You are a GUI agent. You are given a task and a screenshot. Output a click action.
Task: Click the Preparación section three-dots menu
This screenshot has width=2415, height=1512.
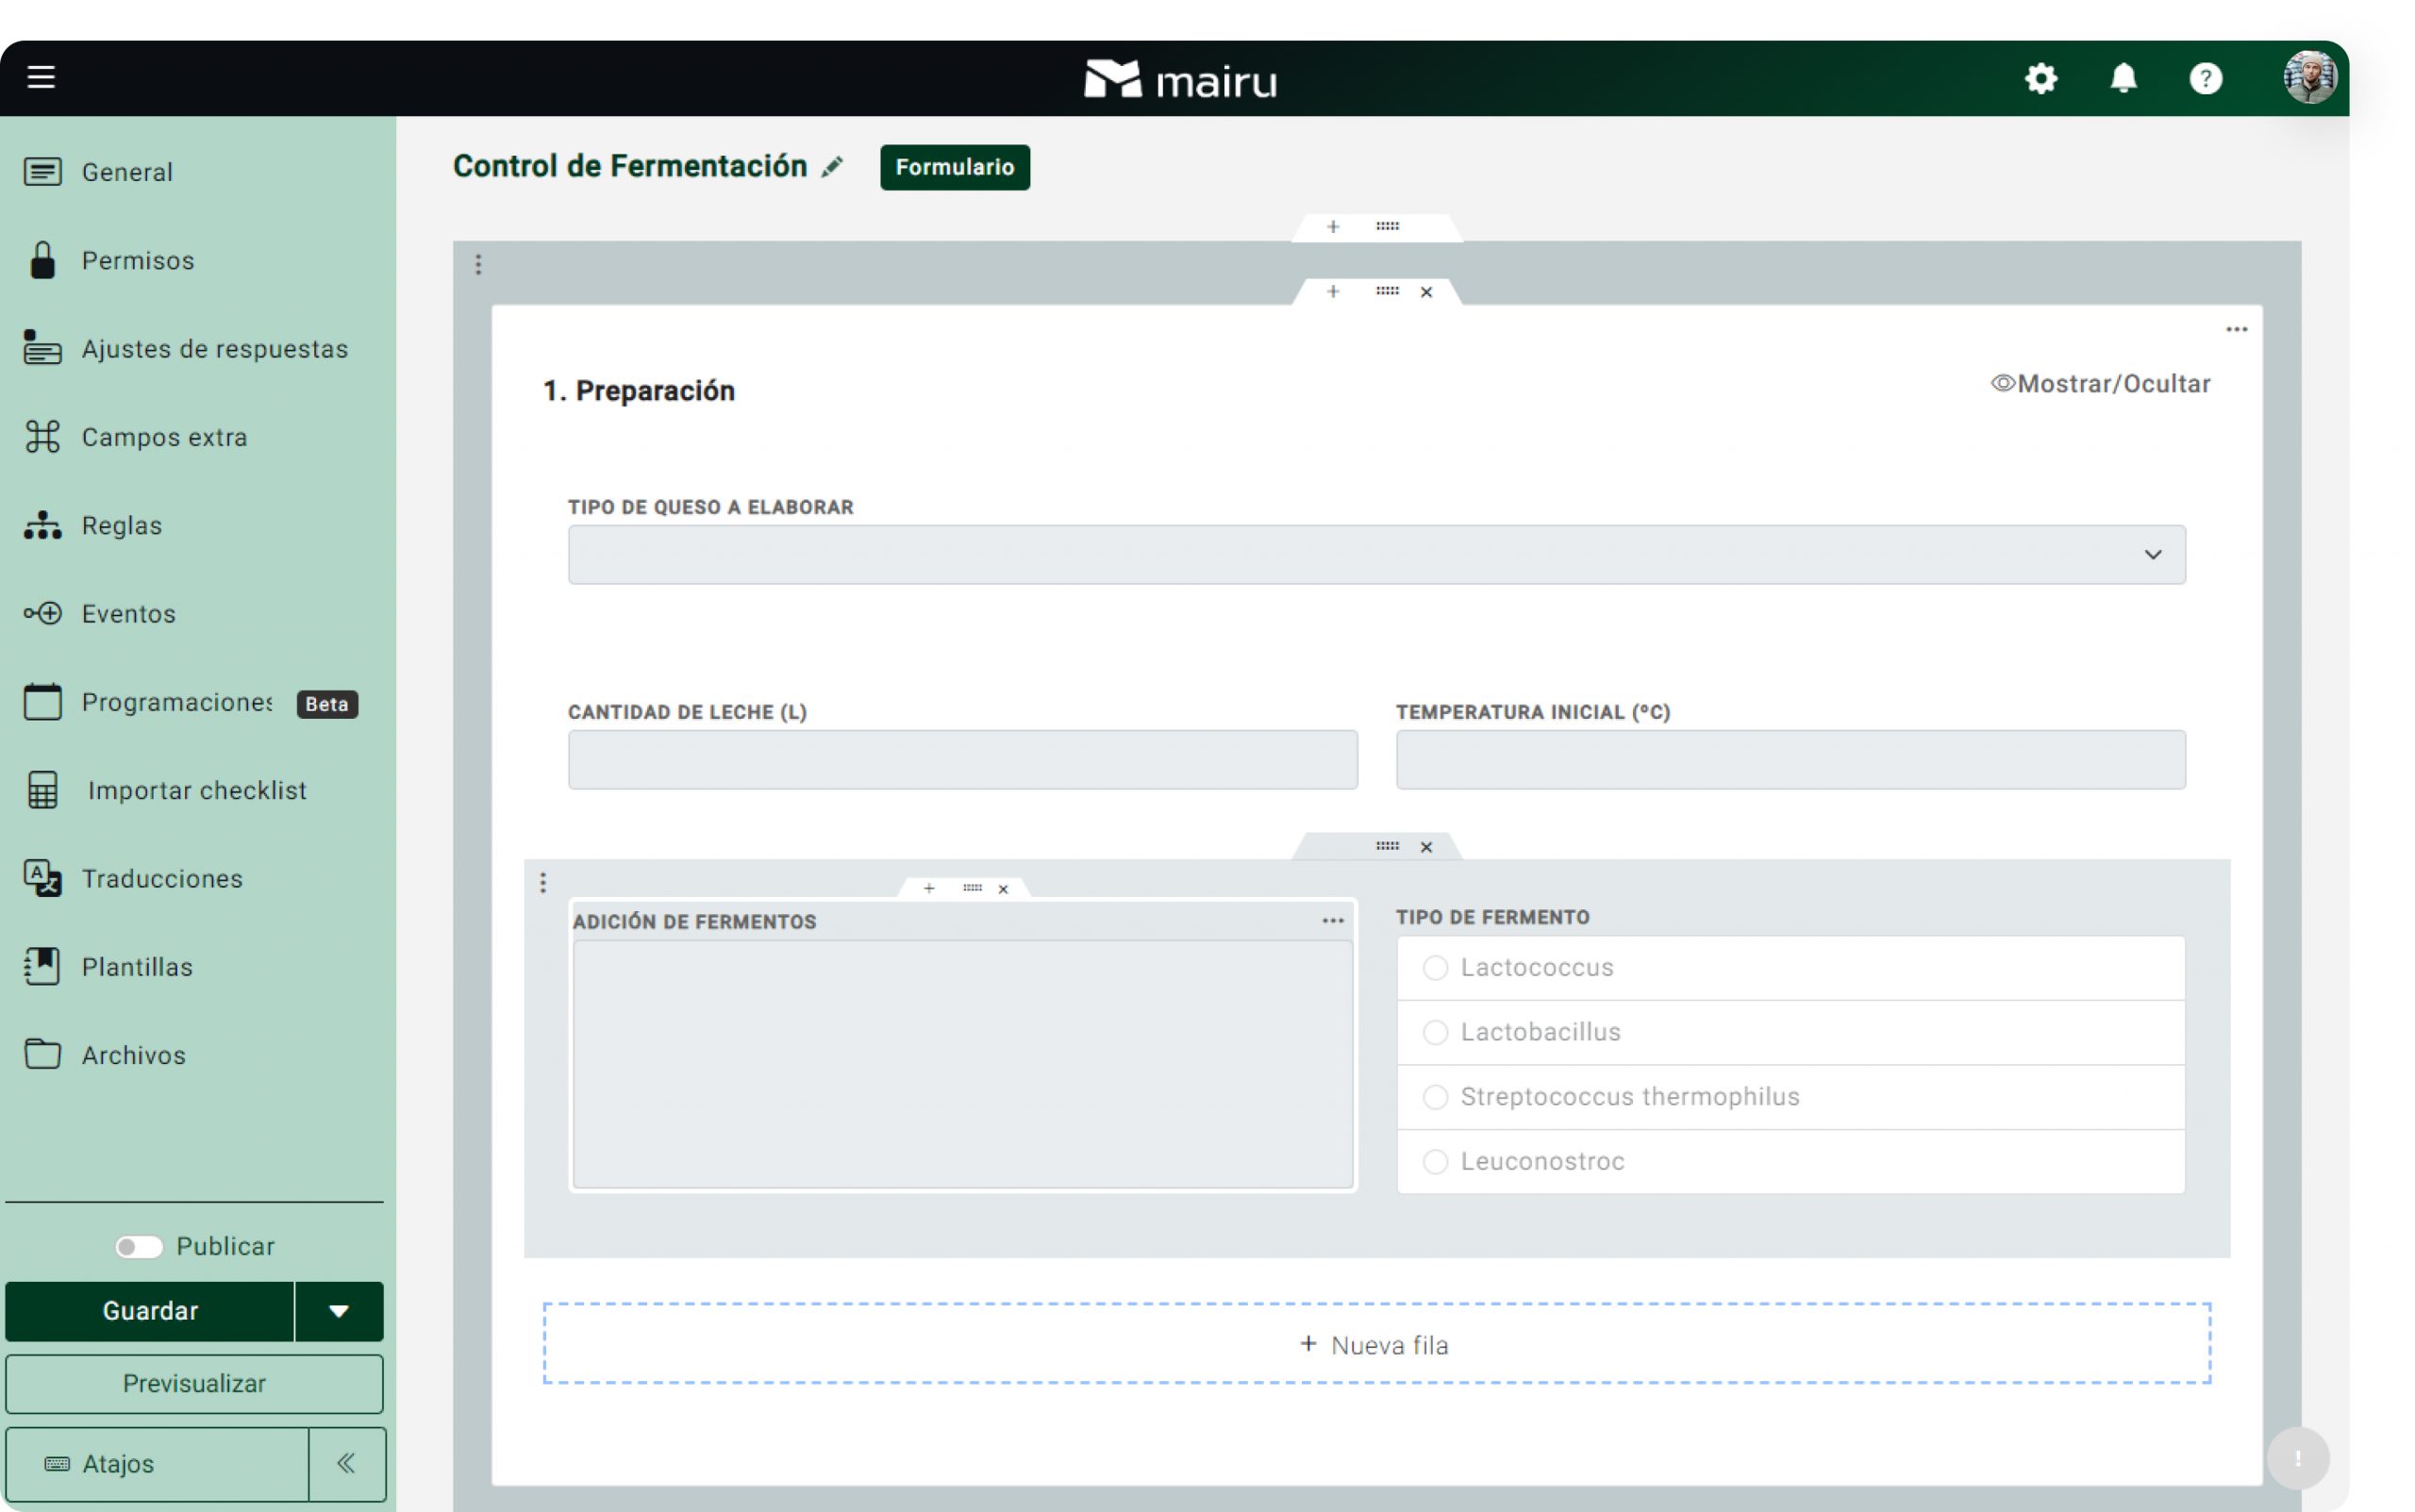pyautogui.click(x=2235, y=329)
